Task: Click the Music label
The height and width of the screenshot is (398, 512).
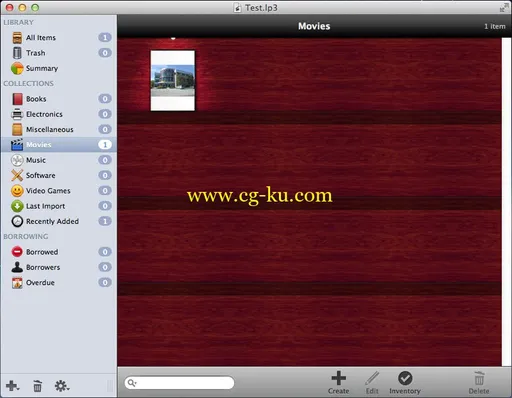Action: [36, 160]
